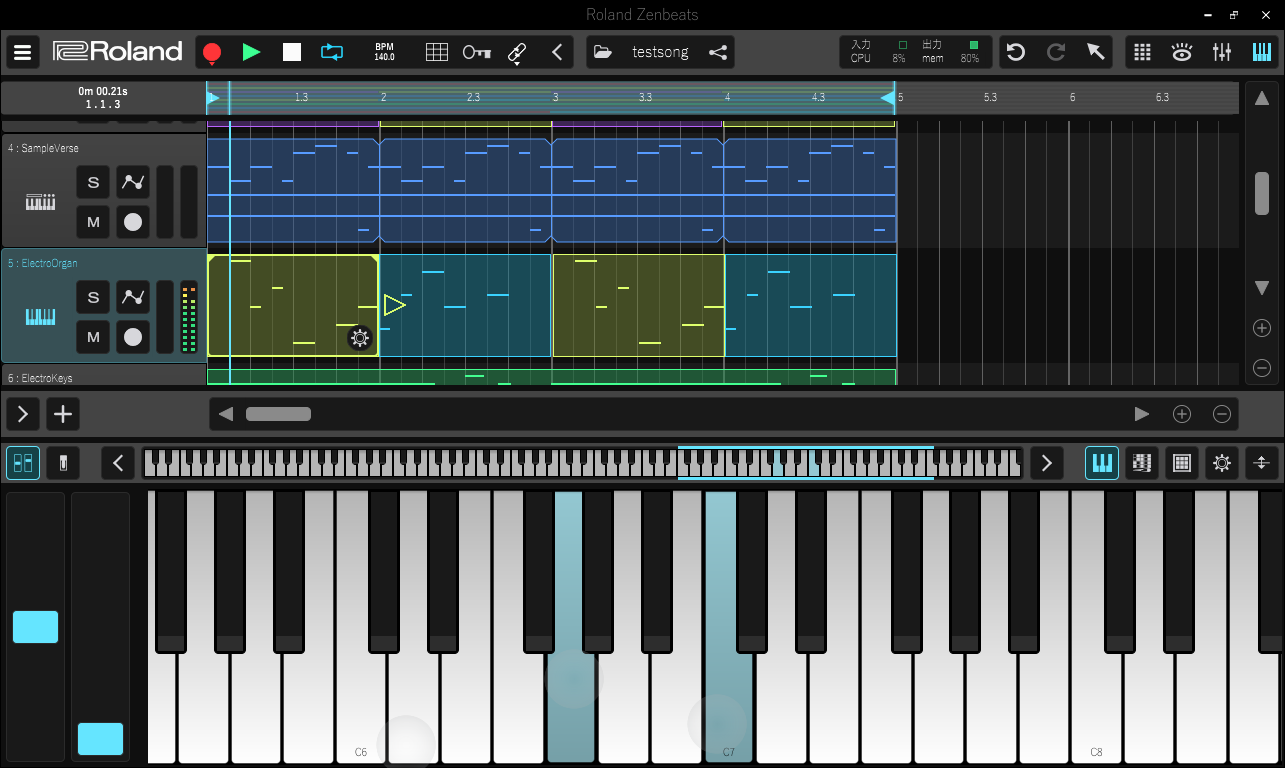Select the 6 : ElectroKeys track header
Viewport: 1285px width, 768px height.
(x=103, y=376)
